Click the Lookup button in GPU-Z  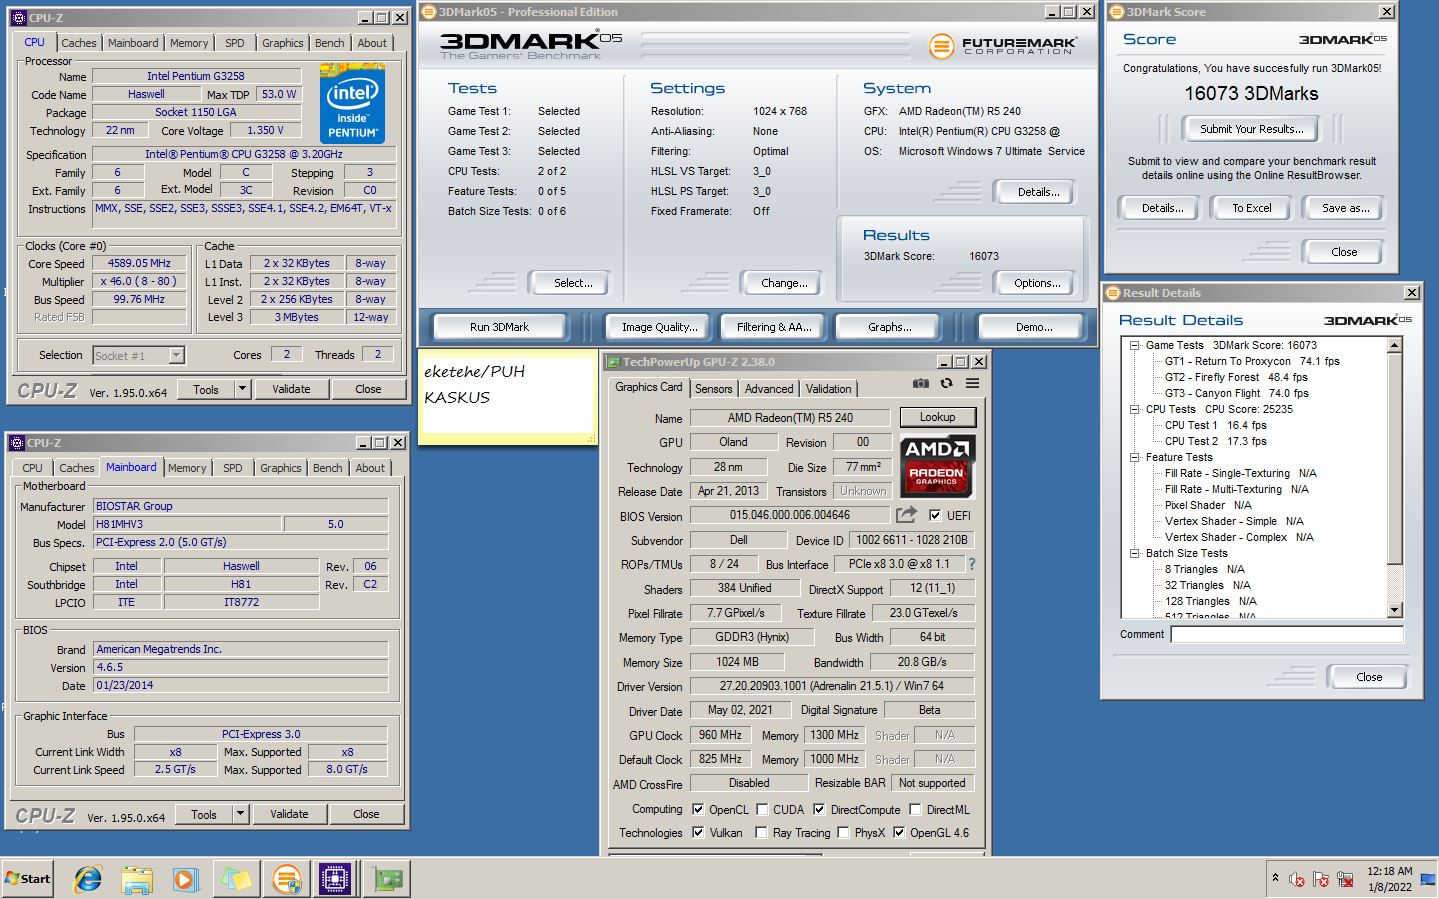[x=937, y=417]
